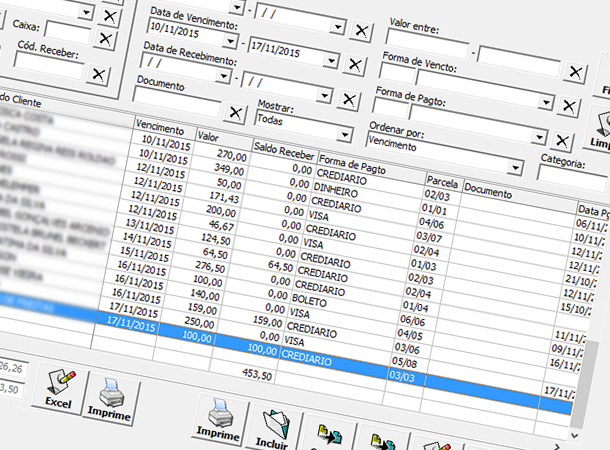Clear the Documento filter with its X button

[x=235, y=113]
